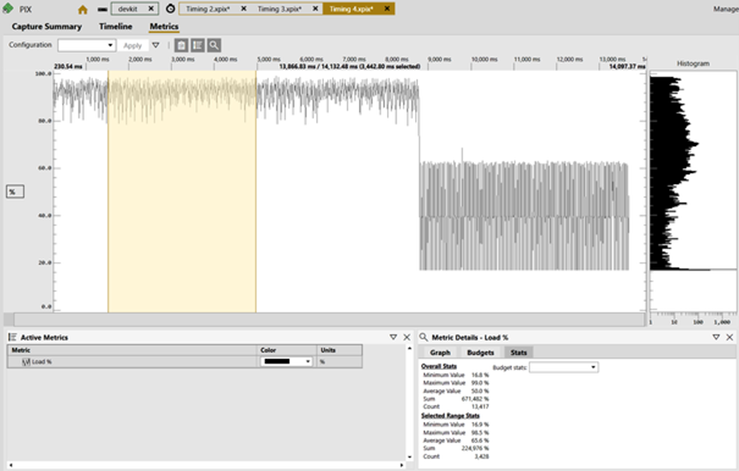Switch to the Graph tab
The width and height of the screenshot is (739, 471).
440,352
